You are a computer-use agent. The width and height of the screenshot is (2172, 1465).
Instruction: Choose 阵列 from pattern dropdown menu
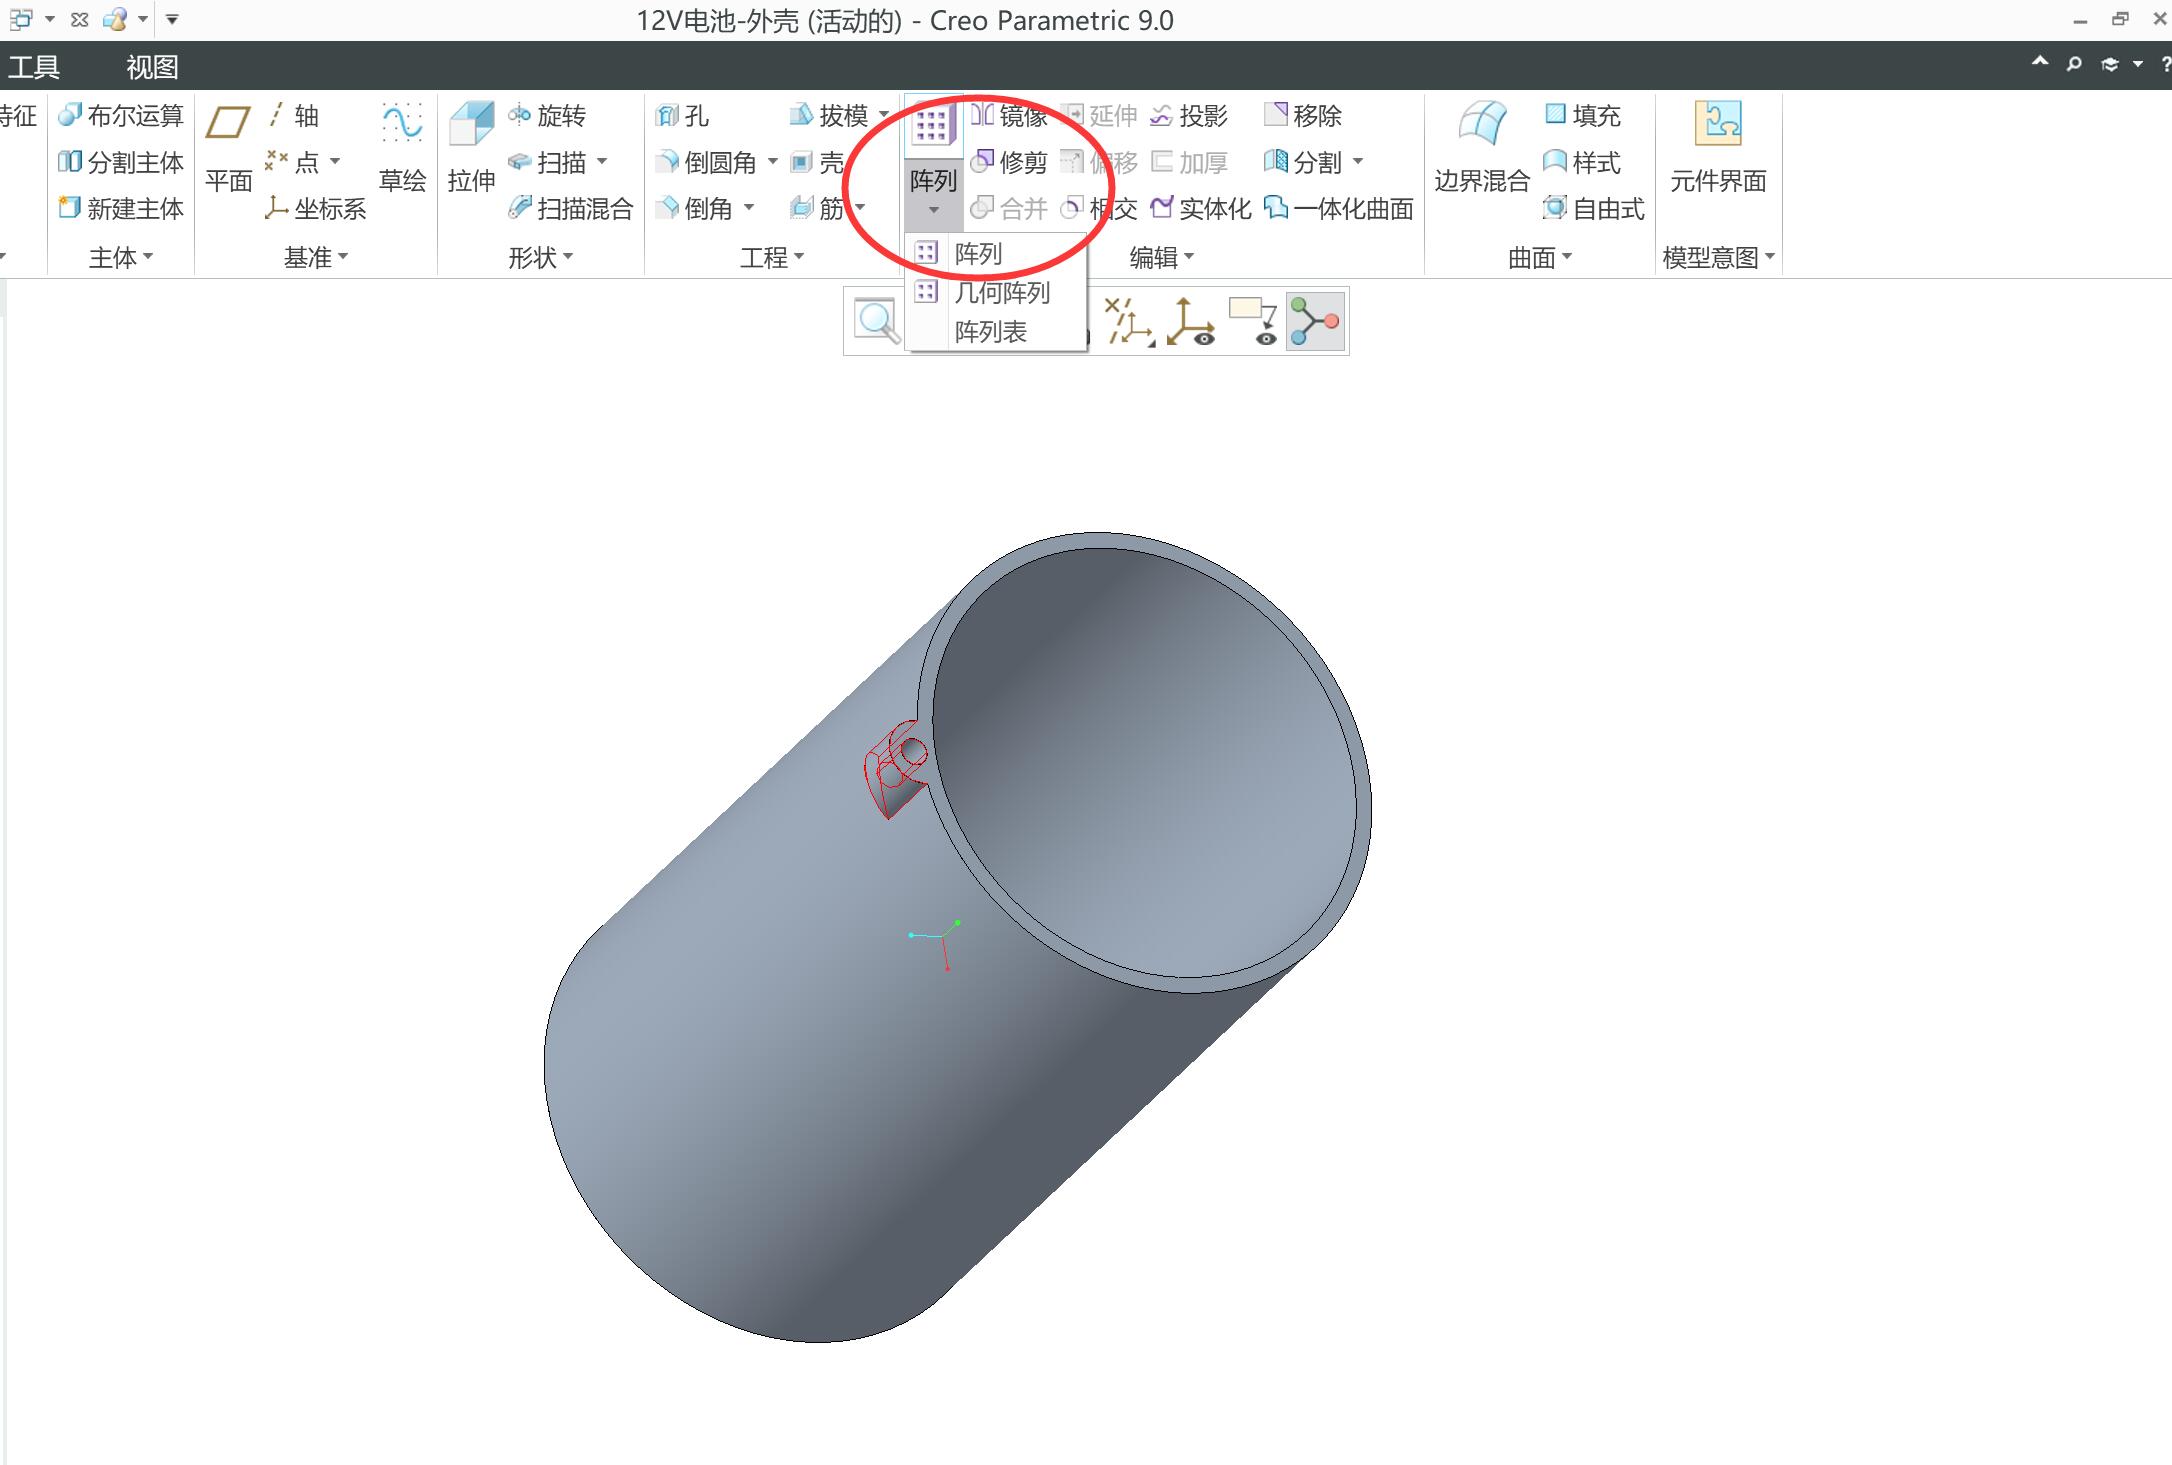coord(995,254)
